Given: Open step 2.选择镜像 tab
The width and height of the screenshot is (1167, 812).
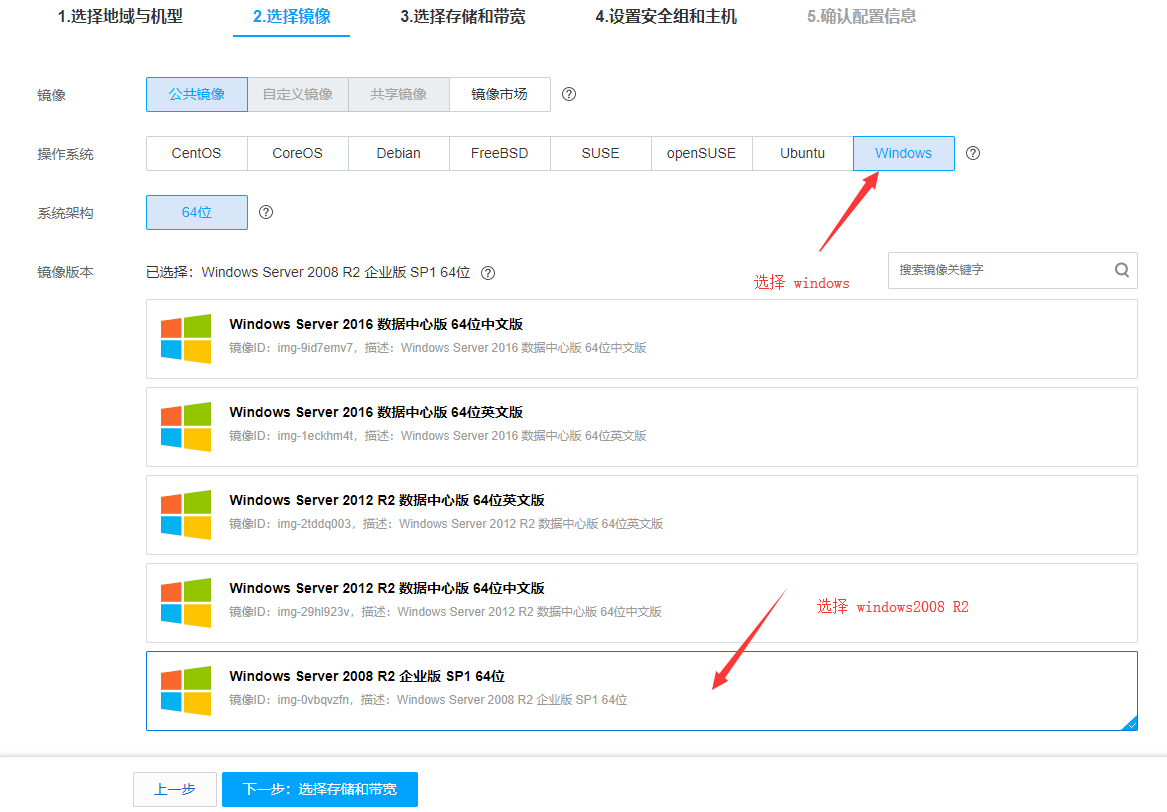Looking at the screenshot, I should pyautogui.click(x=292, y=16).
